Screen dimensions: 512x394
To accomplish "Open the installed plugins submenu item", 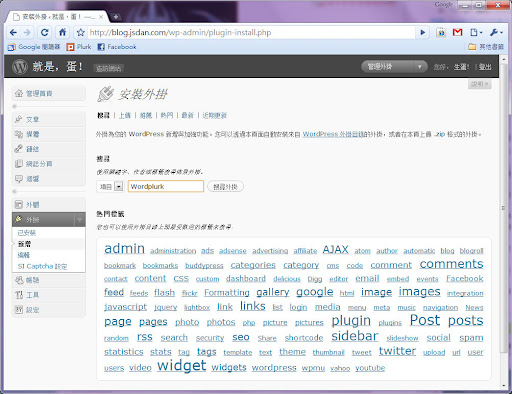I will [27, 233].
